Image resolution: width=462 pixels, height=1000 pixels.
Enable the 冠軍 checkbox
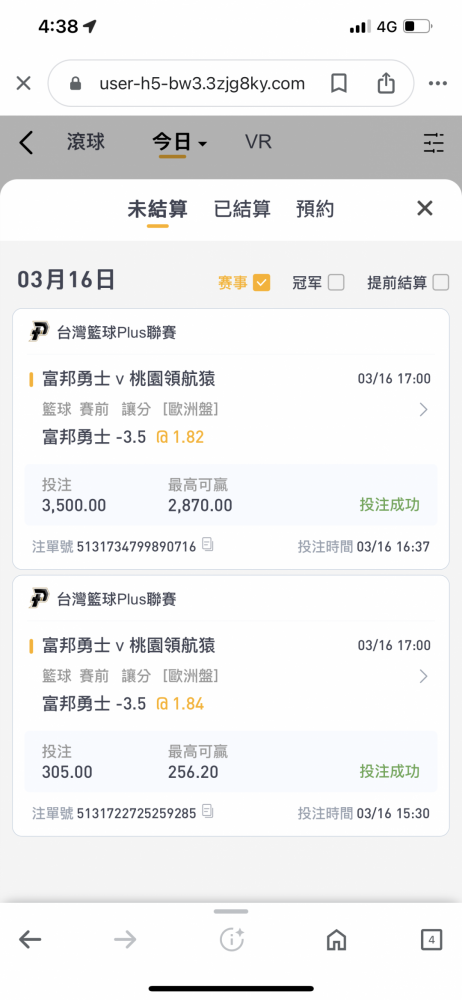(336, 283)
